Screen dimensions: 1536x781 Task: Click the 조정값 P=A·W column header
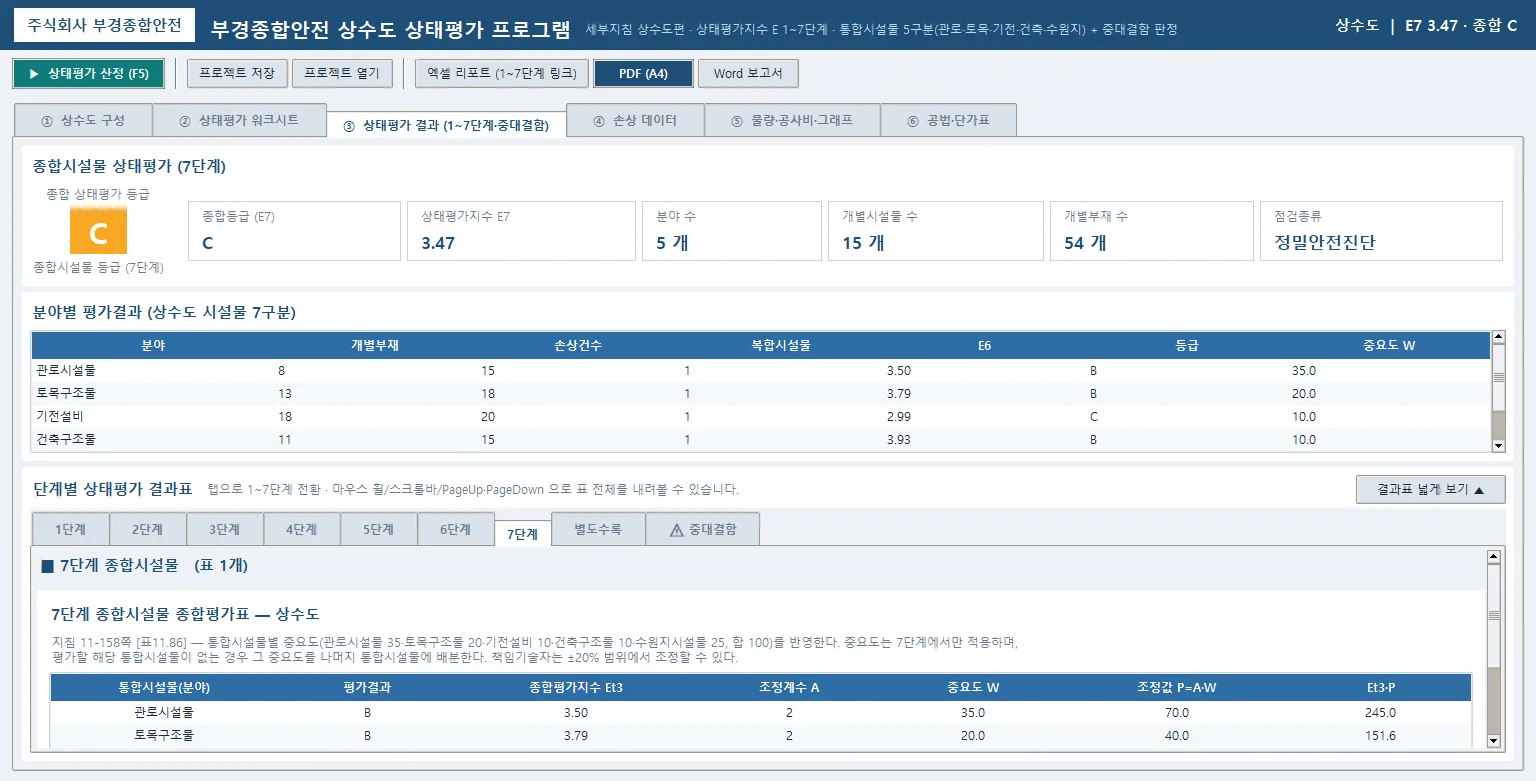[x=1176, y=687]
